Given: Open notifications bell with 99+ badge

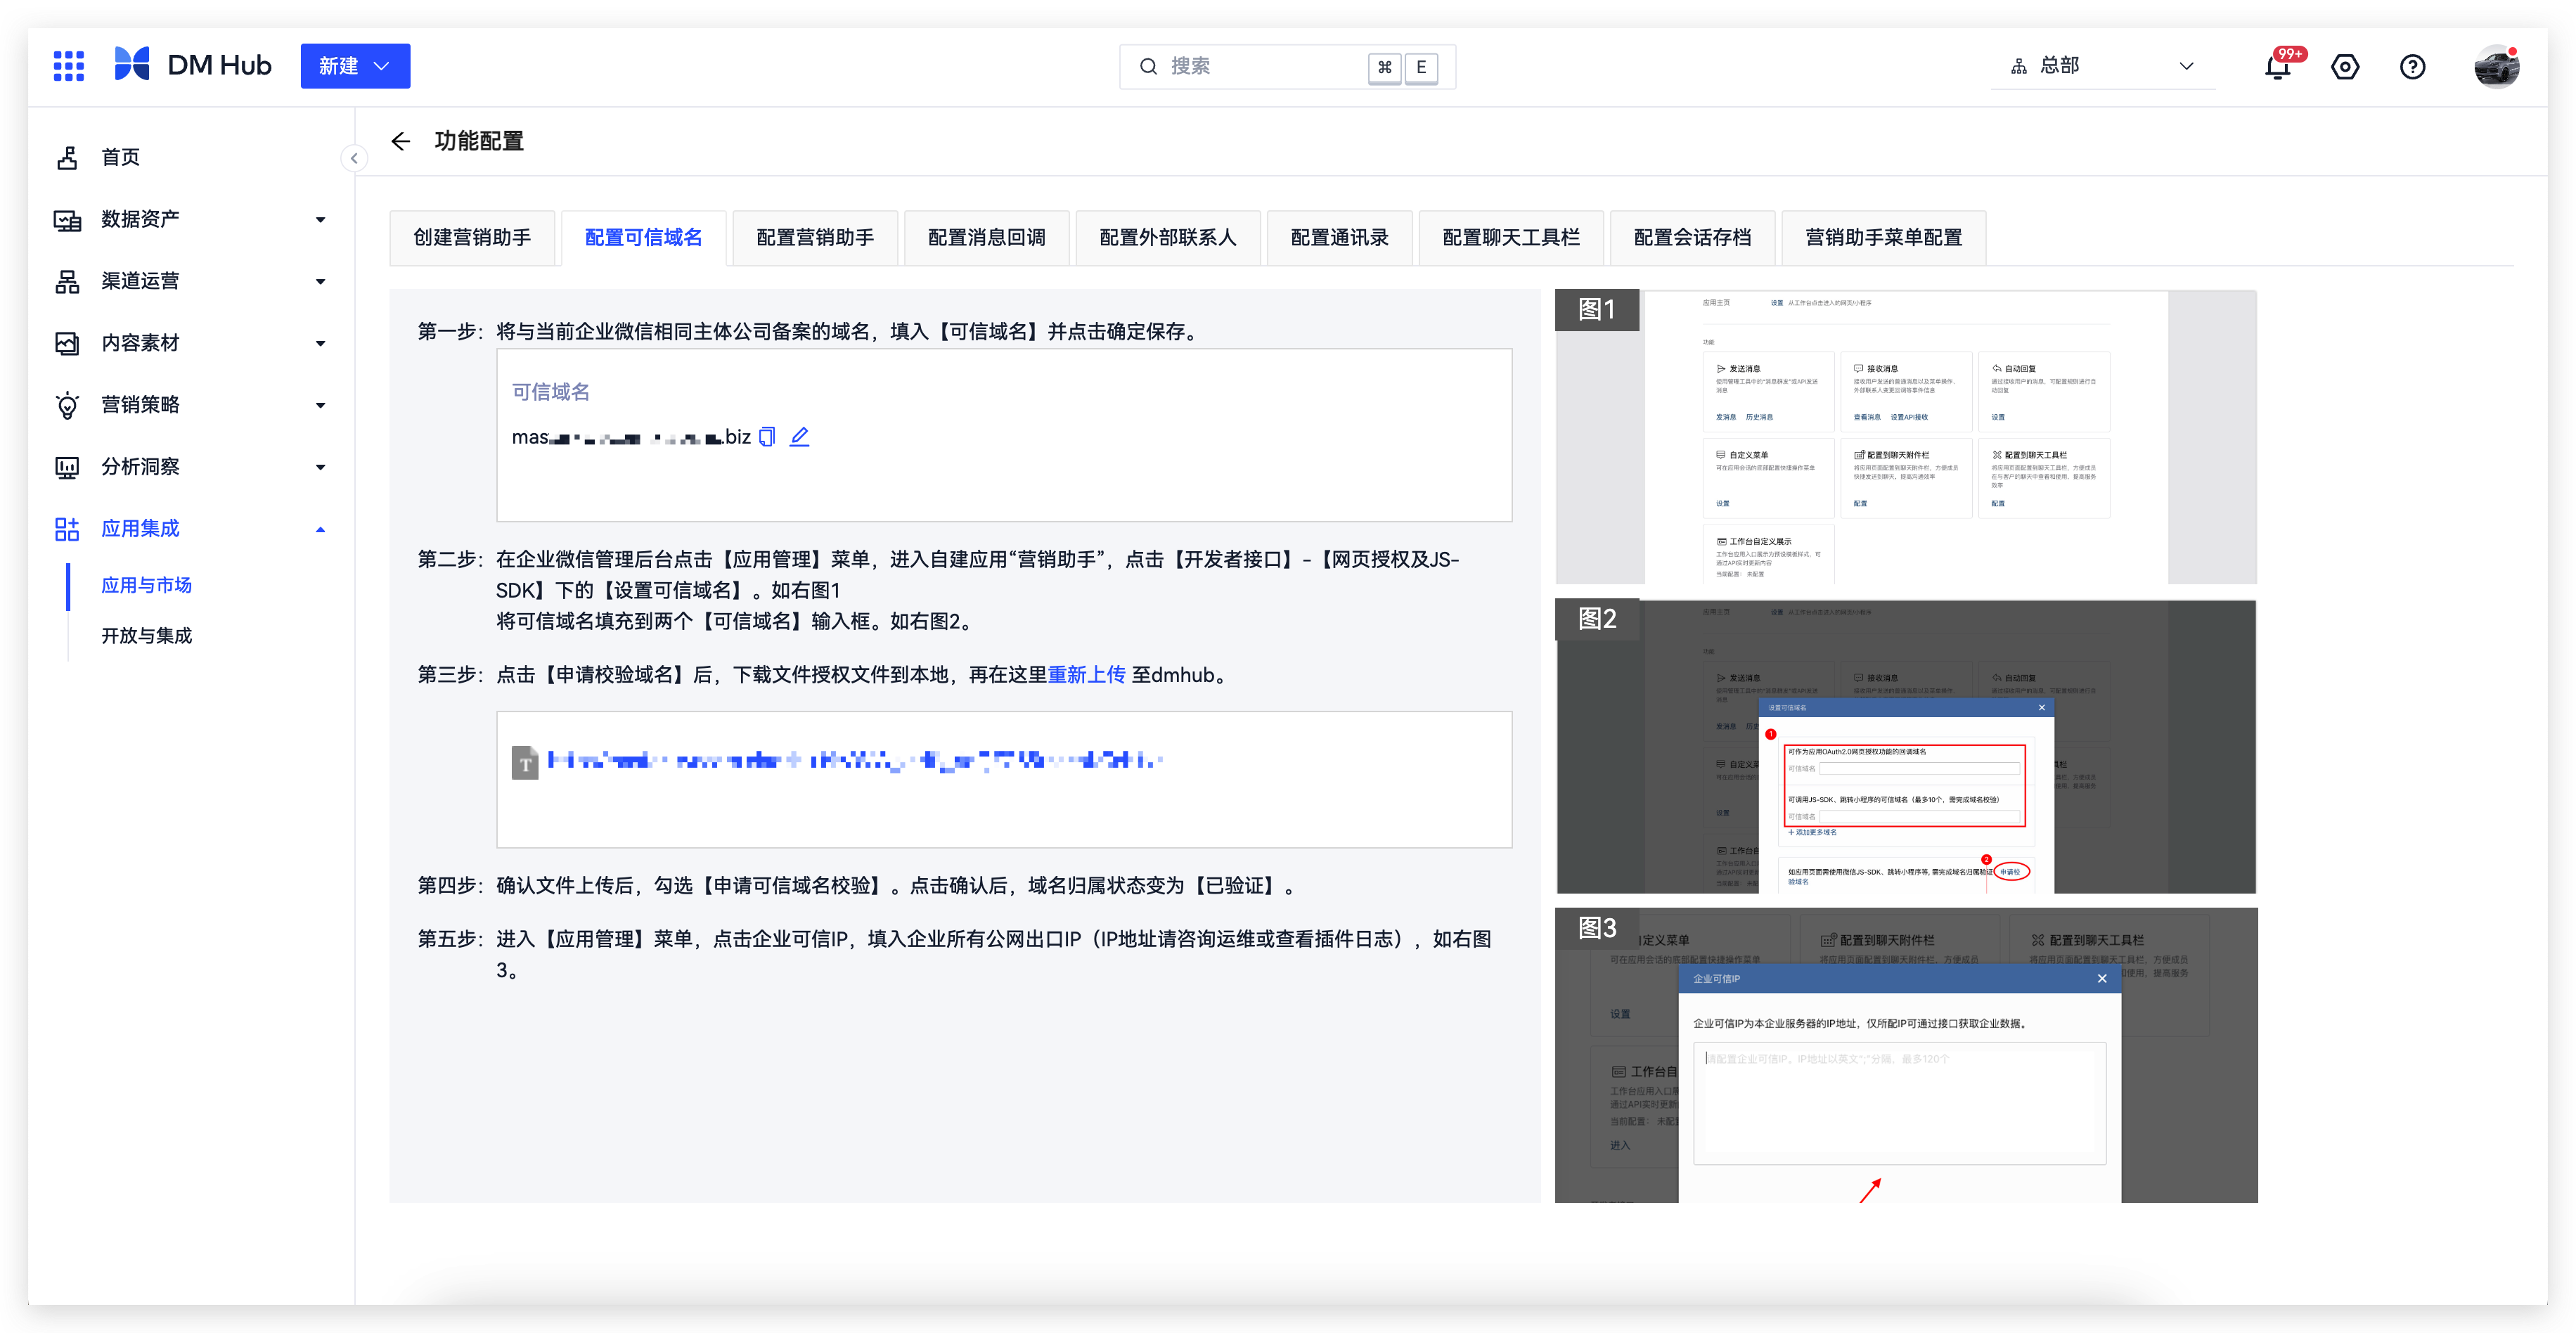Looking at the screenshot, I should tap(2278, 67).
